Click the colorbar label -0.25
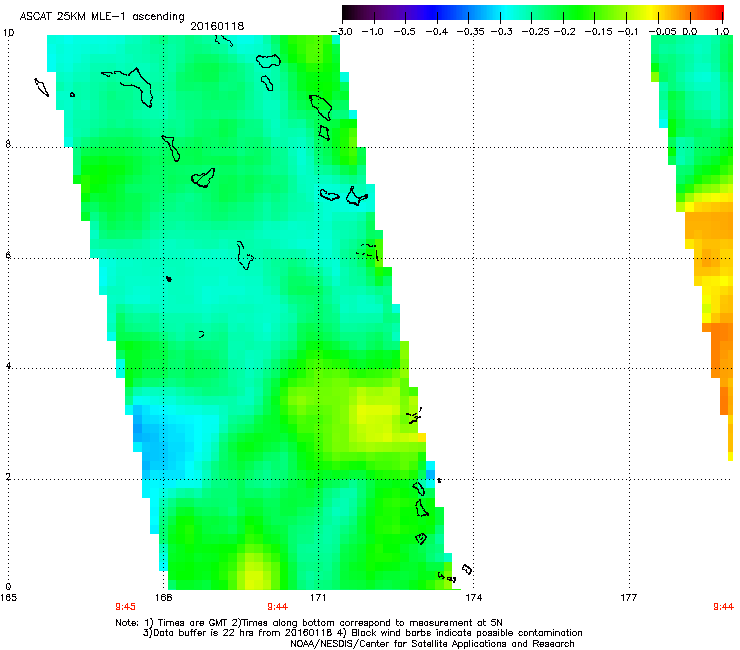This screenshot has height=650, width=740. click(x=535, y=32)
